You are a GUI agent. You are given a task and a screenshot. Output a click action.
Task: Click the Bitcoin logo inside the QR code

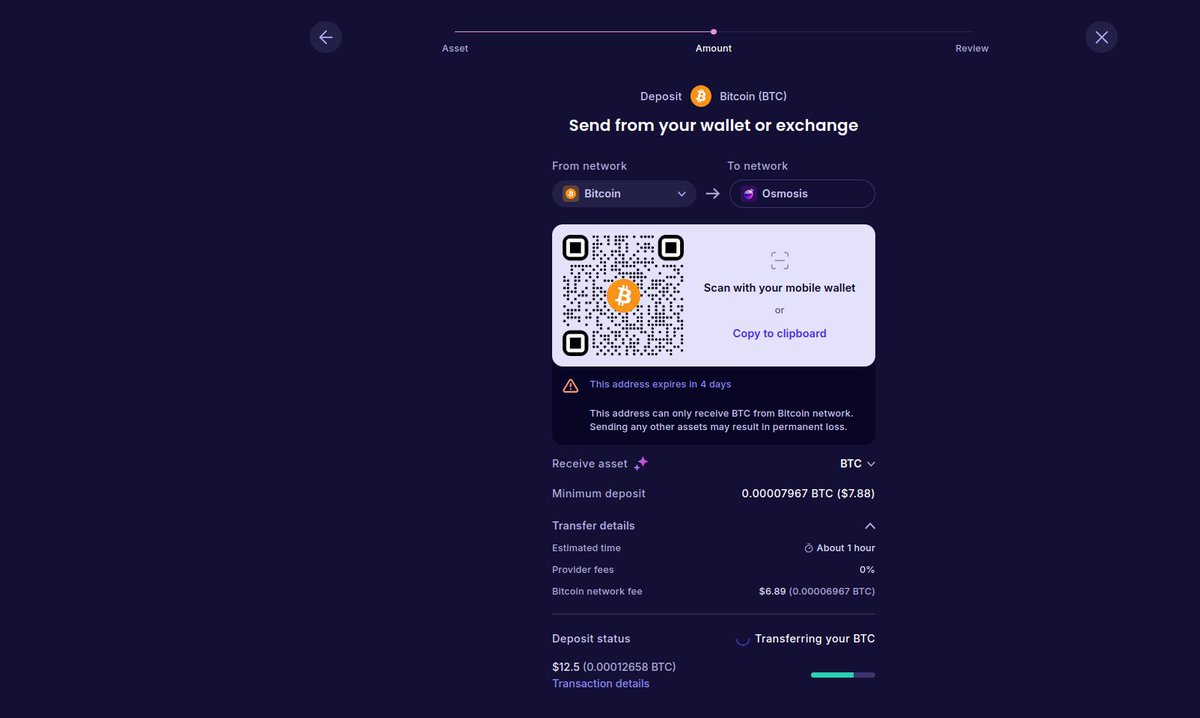click(x=623, y=295)
